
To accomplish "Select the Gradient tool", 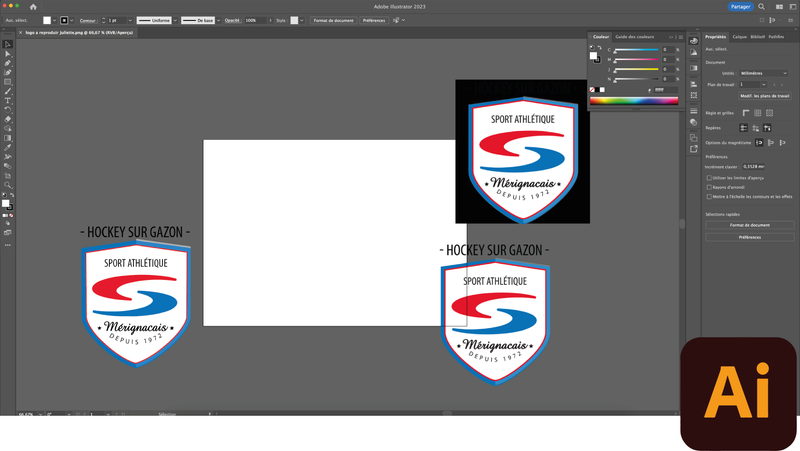I will (x=8, y=138).
